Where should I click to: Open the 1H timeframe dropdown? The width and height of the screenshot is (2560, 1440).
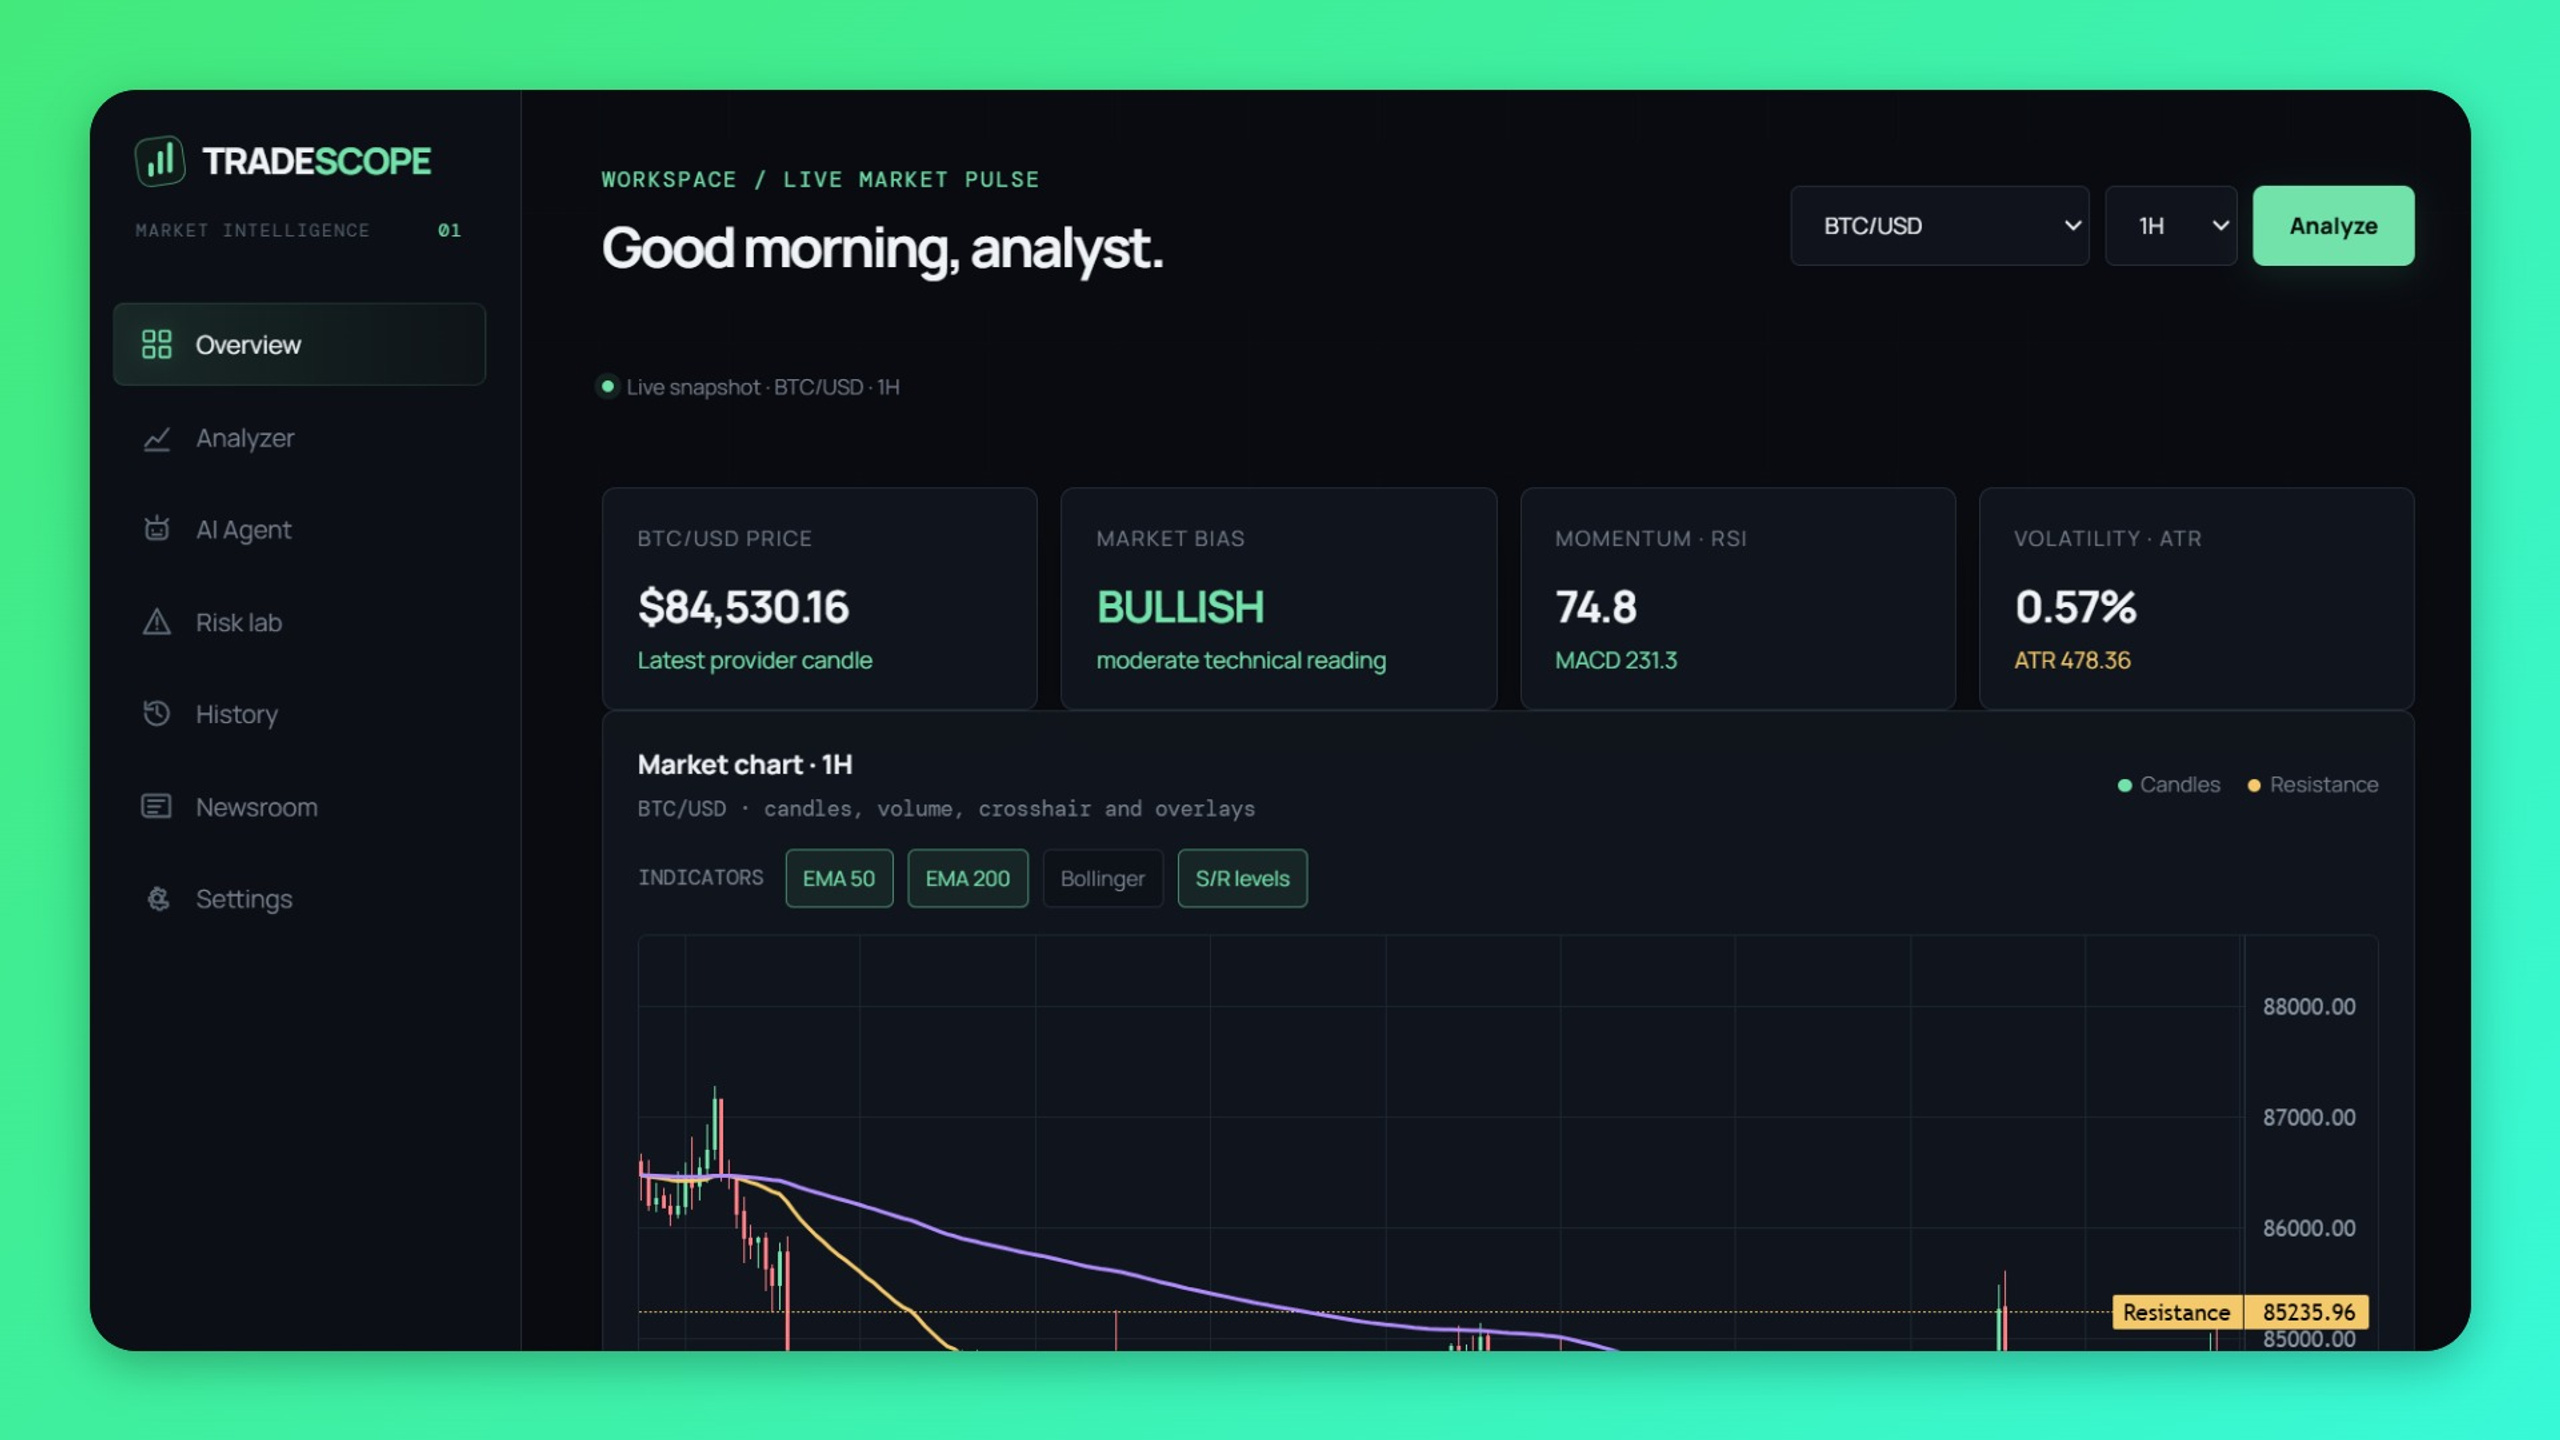(x=2171, y=225)
